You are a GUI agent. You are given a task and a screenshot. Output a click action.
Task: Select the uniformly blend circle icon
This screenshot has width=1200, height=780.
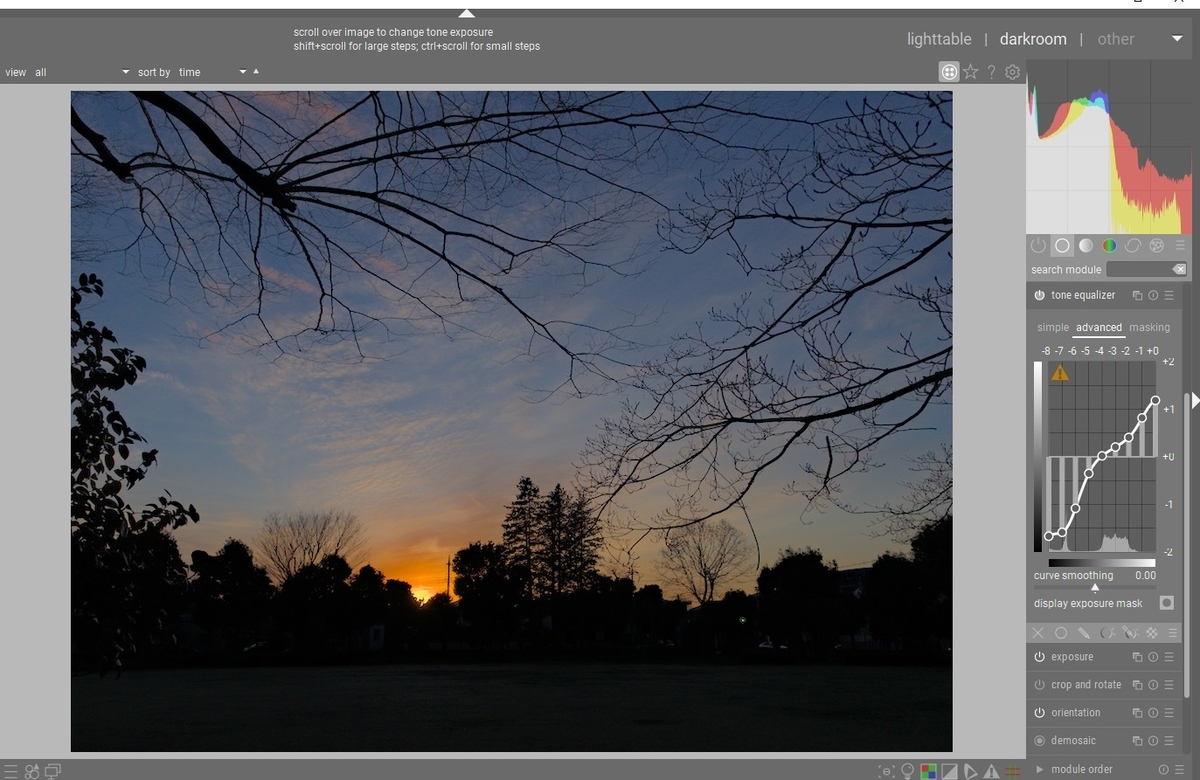tap(1061, 633)
